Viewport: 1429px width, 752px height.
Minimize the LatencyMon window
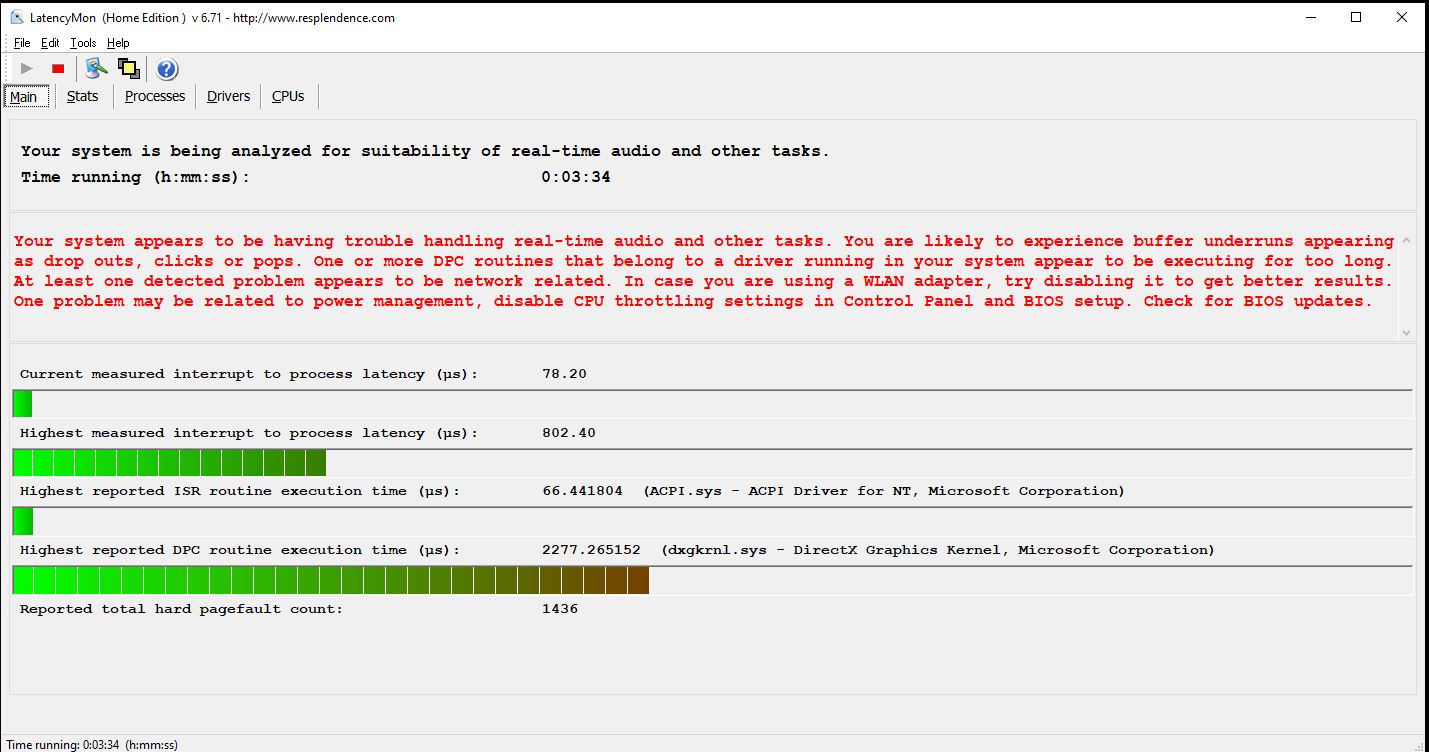coord(1310,17)
